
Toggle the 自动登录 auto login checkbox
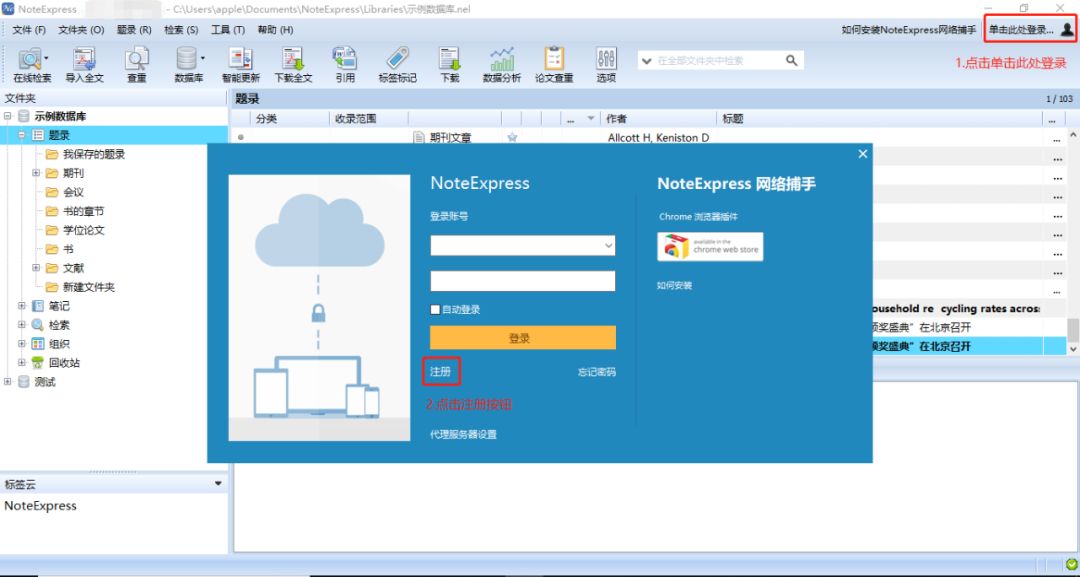pos(435,310)
